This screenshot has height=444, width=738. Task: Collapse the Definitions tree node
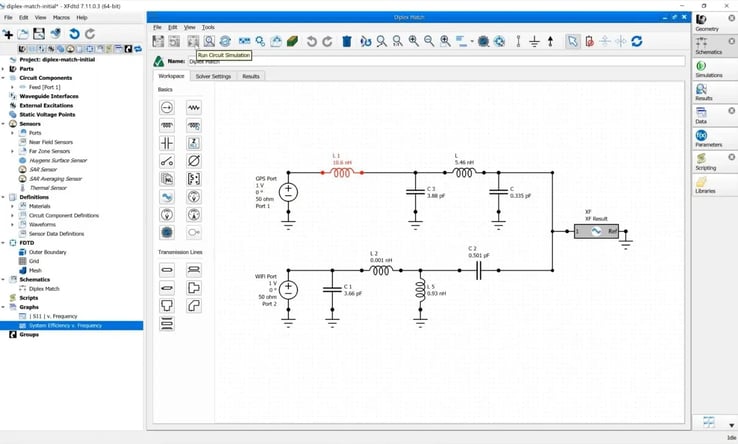pos(5,197)
